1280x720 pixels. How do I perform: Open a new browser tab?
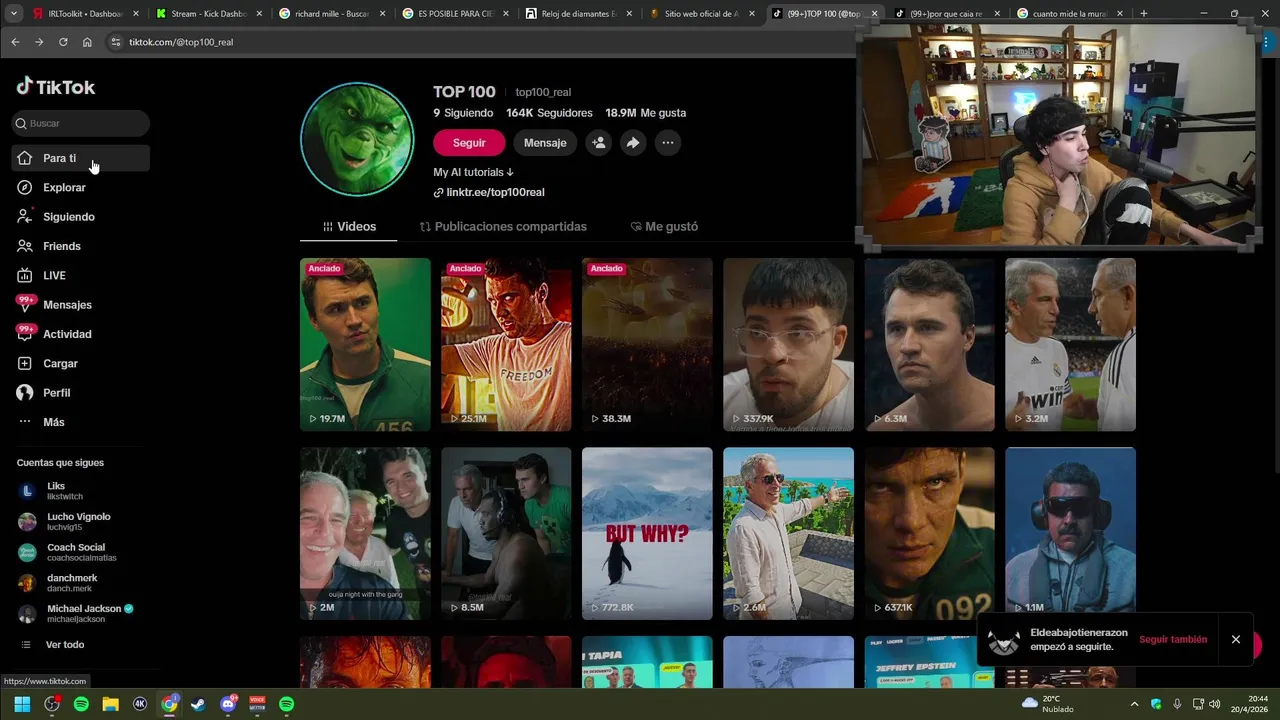coord(1144,14)
